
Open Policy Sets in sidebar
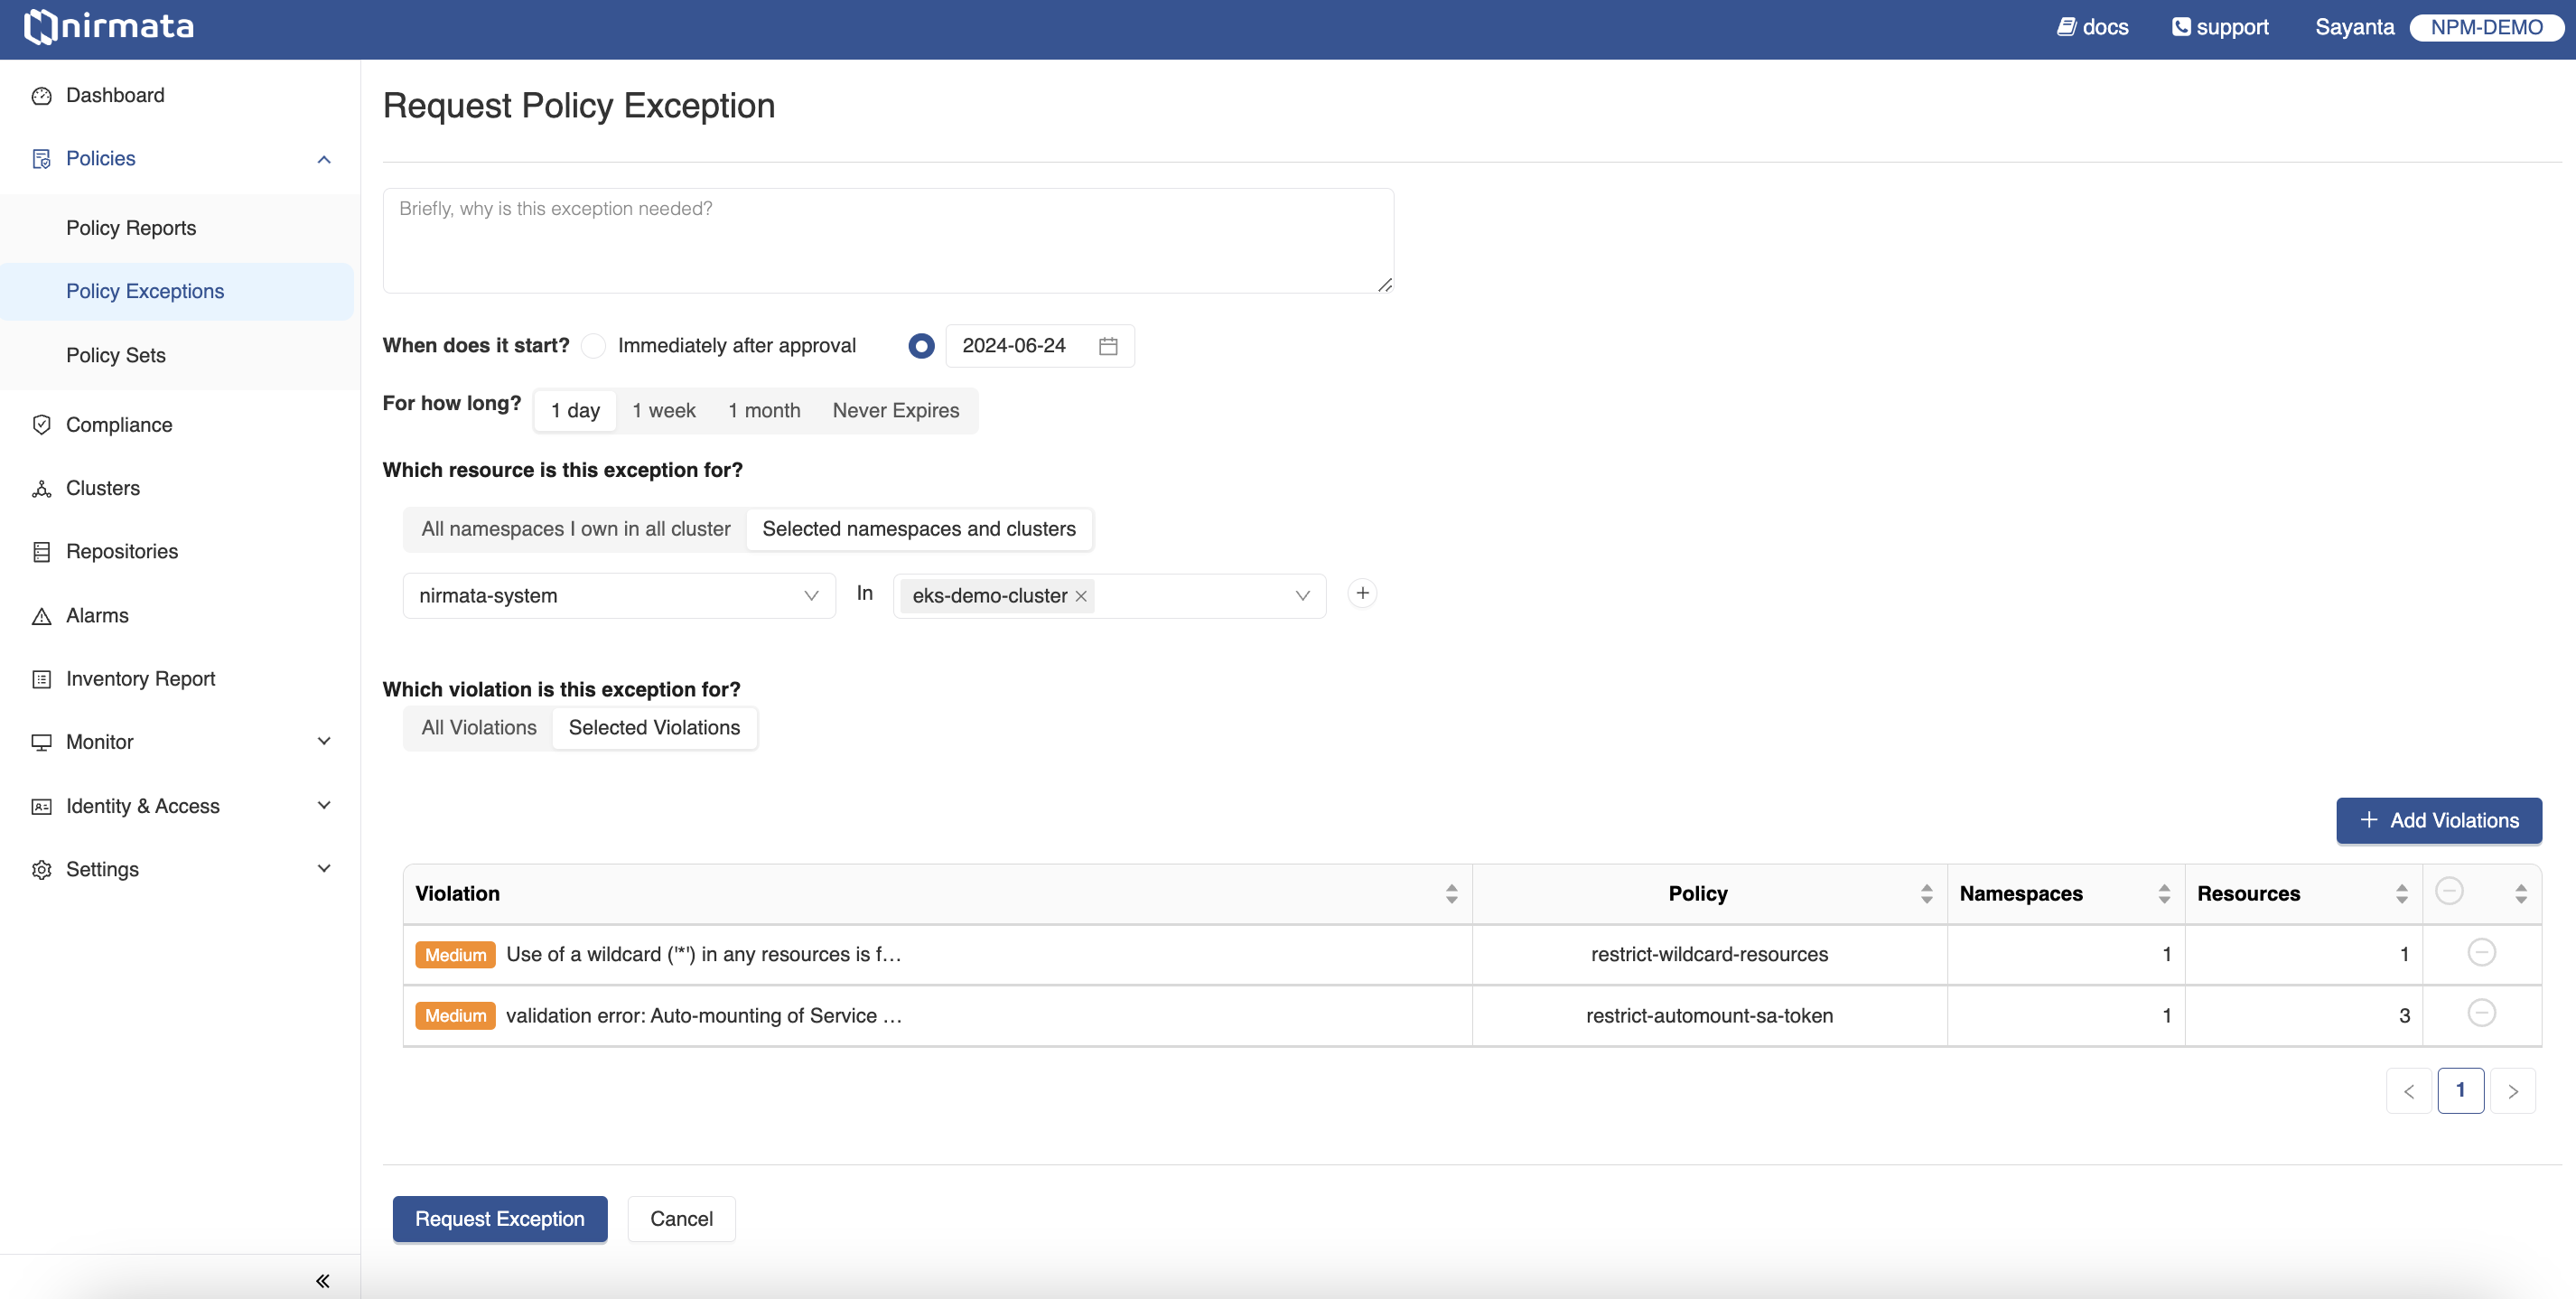pyautogui.click(x=116, y=355)
